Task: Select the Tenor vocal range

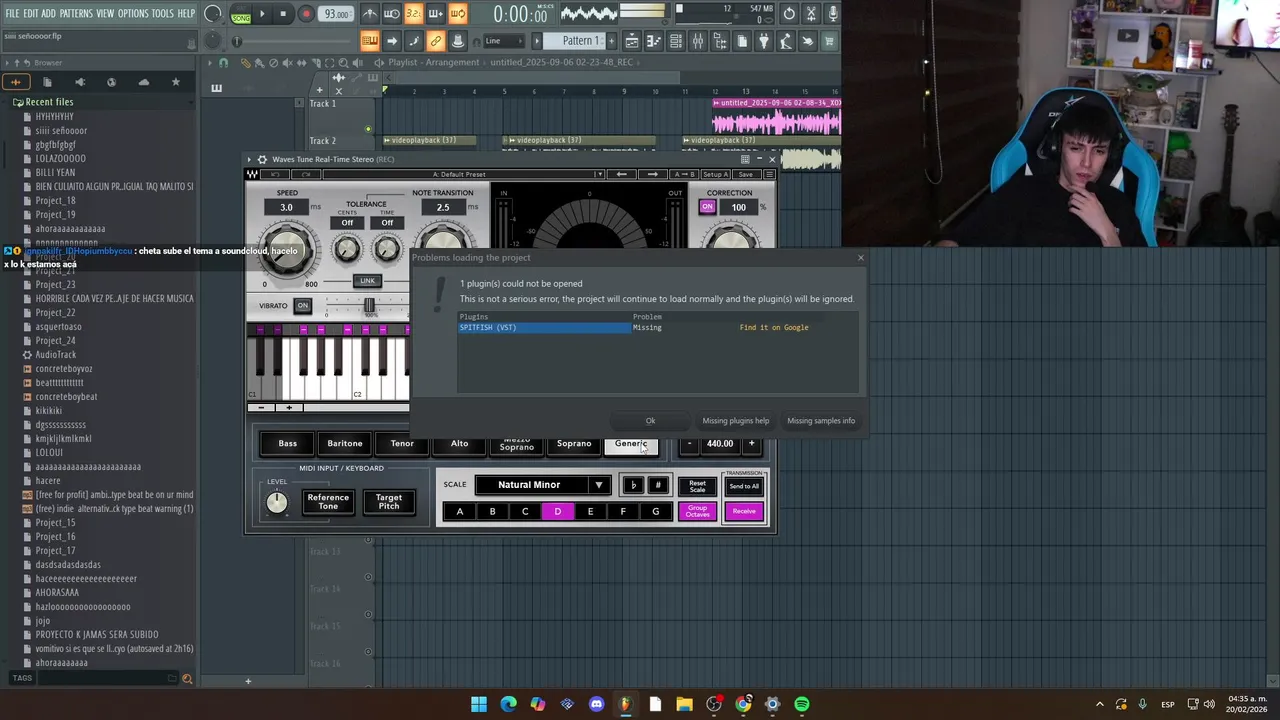Action: point(402,444)
